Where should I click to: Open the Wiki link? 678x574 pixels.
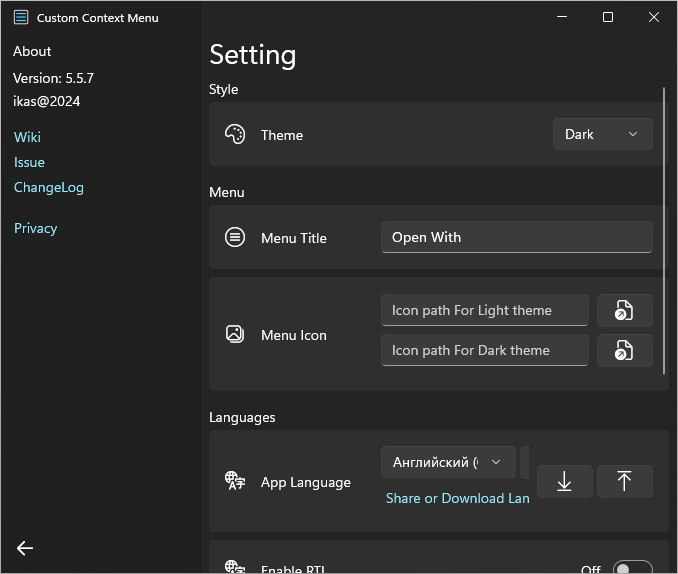[27, 137]
